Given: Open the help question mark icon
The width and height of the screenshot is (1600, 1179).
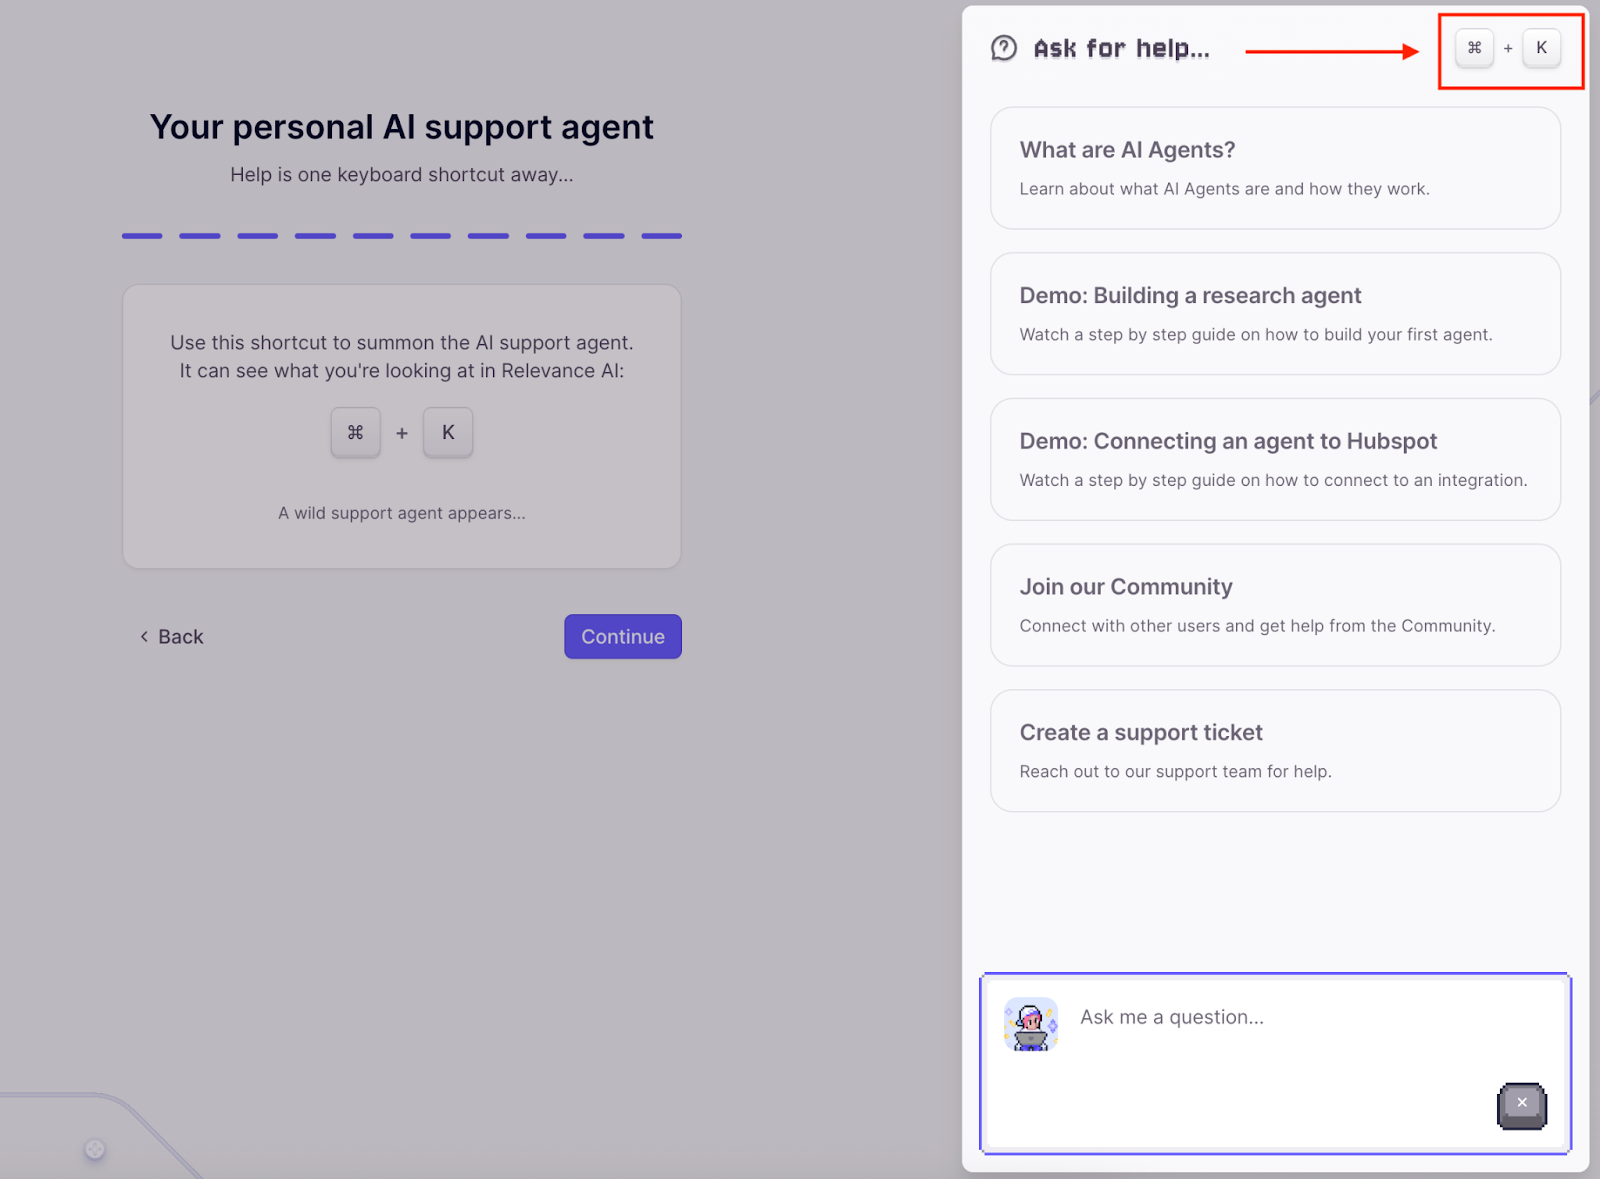Looking at the screenshot, I should [x=1003, y=47].
